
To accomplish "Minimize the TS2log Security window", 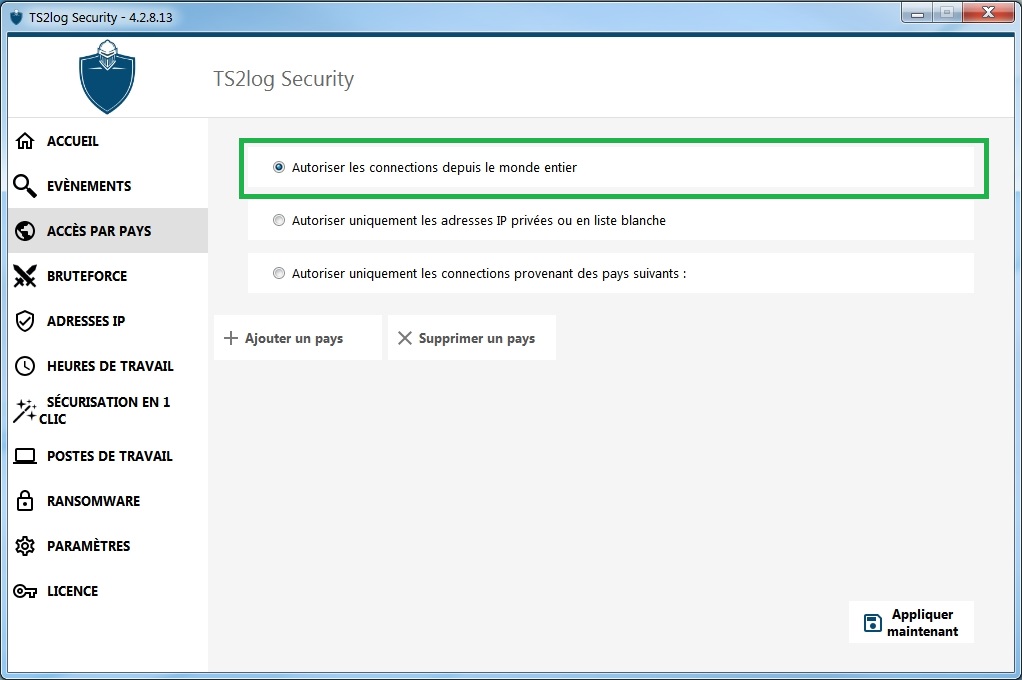I will (x=917, y=13).
